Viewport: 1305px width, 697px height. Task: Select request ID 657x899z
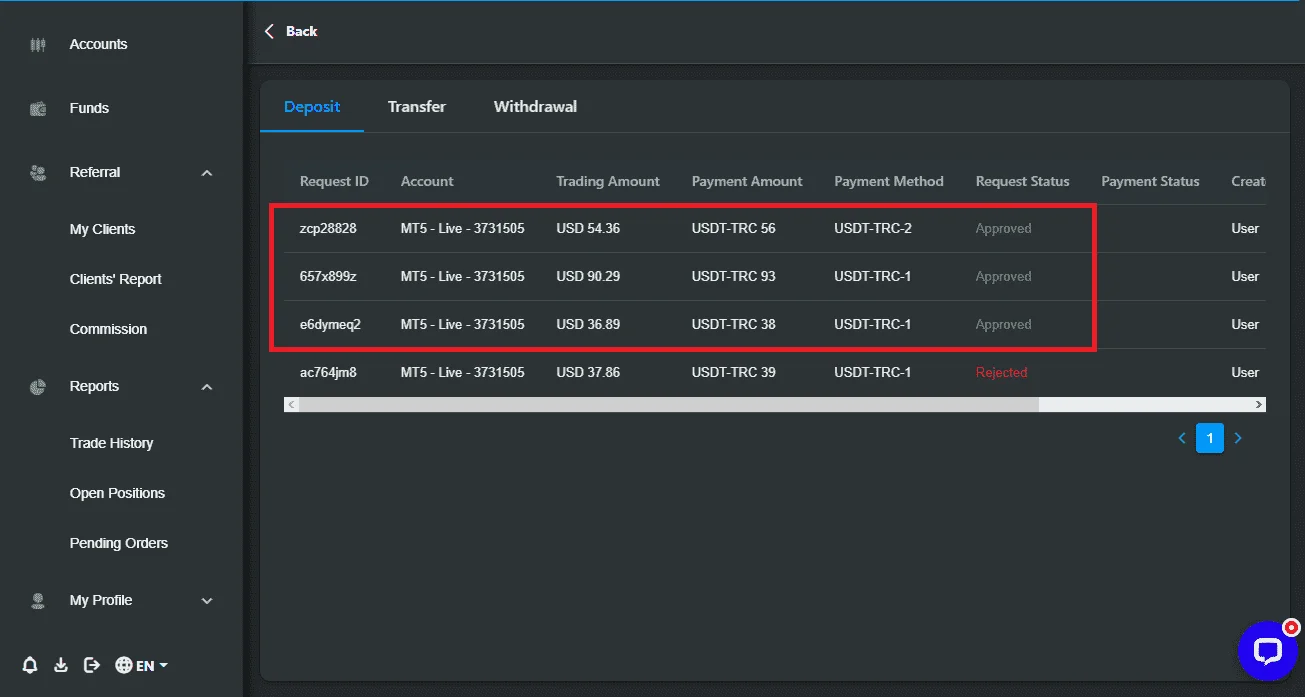328,277
